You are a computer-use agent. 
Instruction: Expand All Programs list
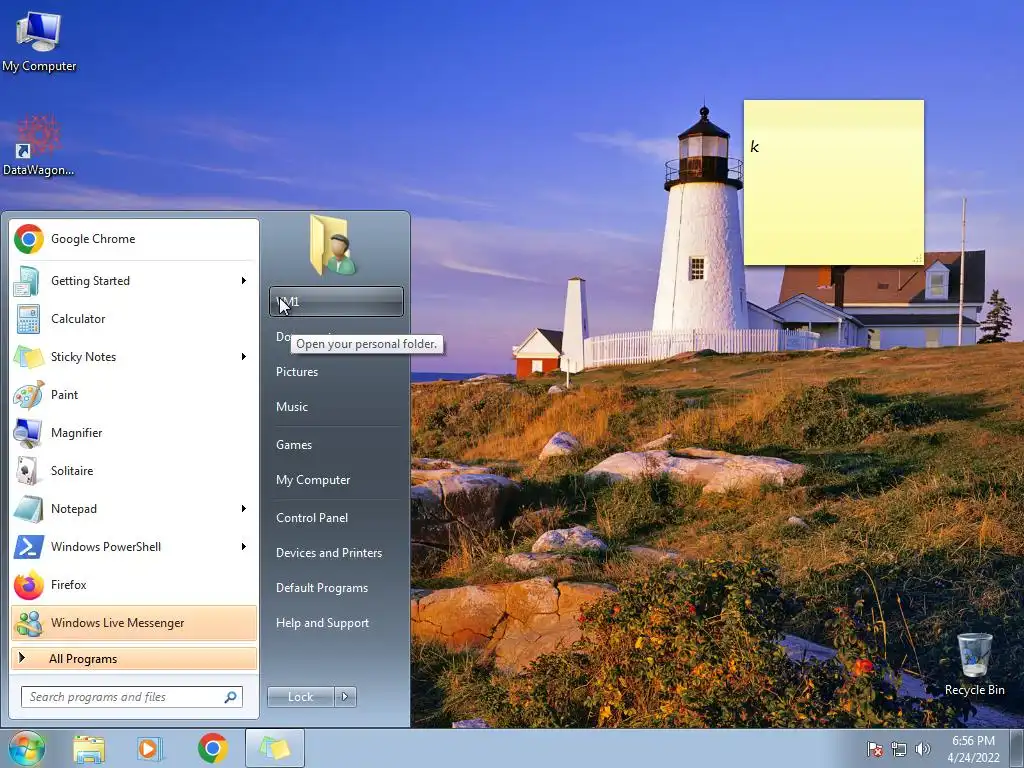coord(134,658)
